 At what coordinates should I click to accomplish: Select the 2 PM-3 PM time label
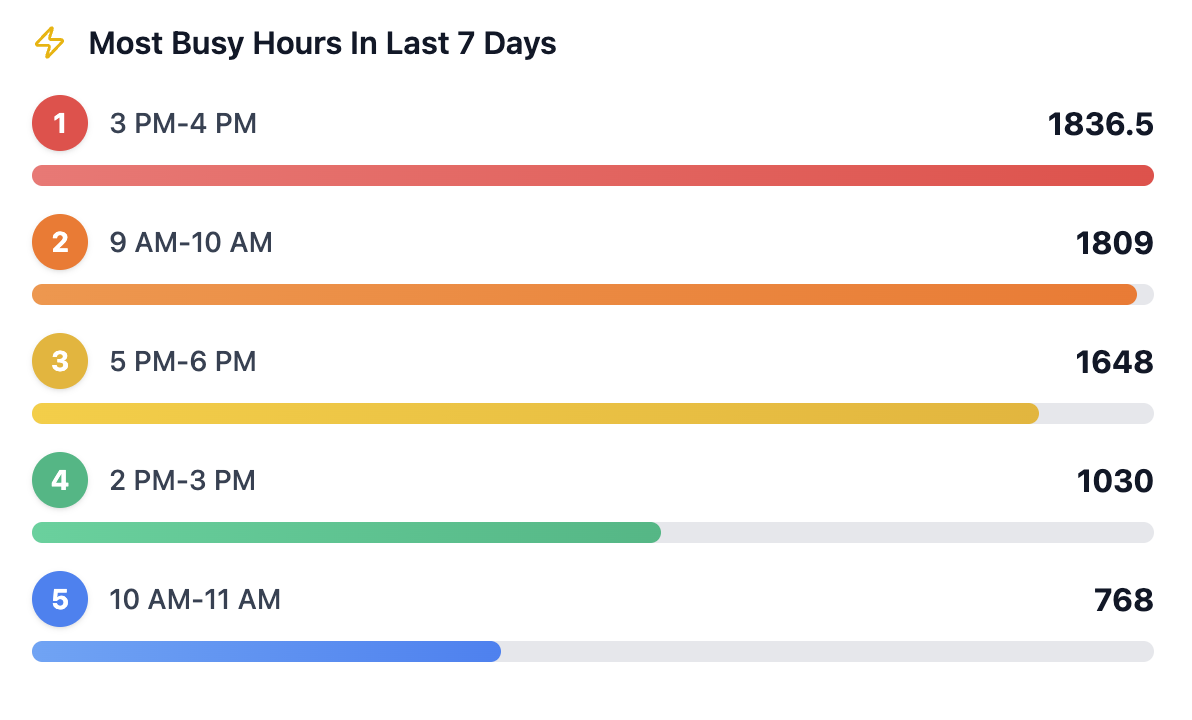[x=183, y=481]
